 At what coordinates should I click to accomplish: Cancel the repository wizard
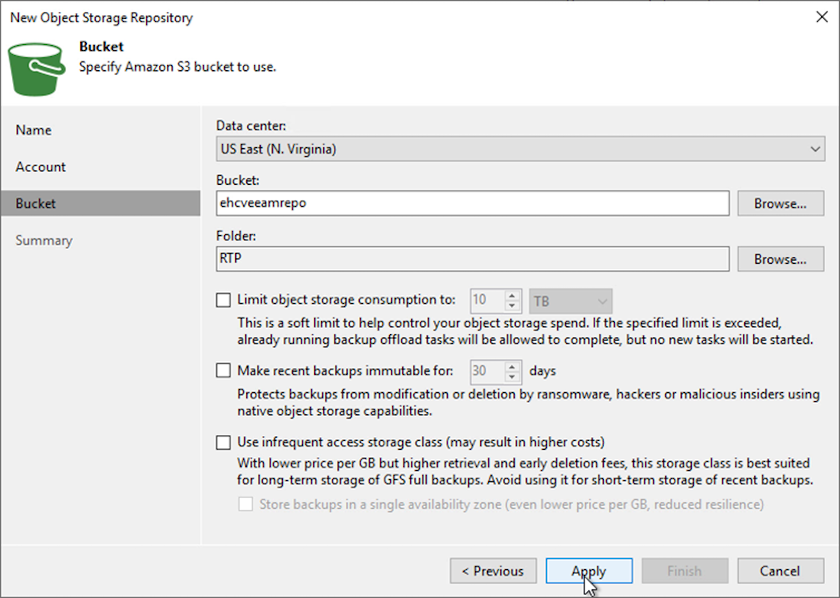click(779, 571)
